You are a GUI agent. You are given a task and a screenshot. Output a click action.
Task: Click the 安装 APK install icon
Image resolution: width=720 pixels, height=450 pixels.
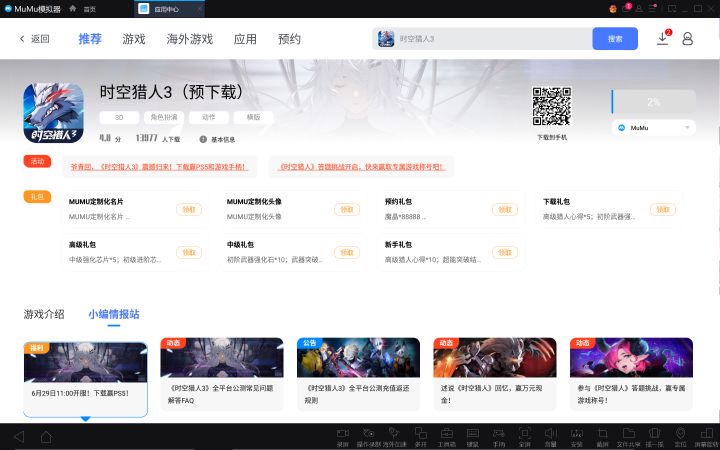[577, 433]
